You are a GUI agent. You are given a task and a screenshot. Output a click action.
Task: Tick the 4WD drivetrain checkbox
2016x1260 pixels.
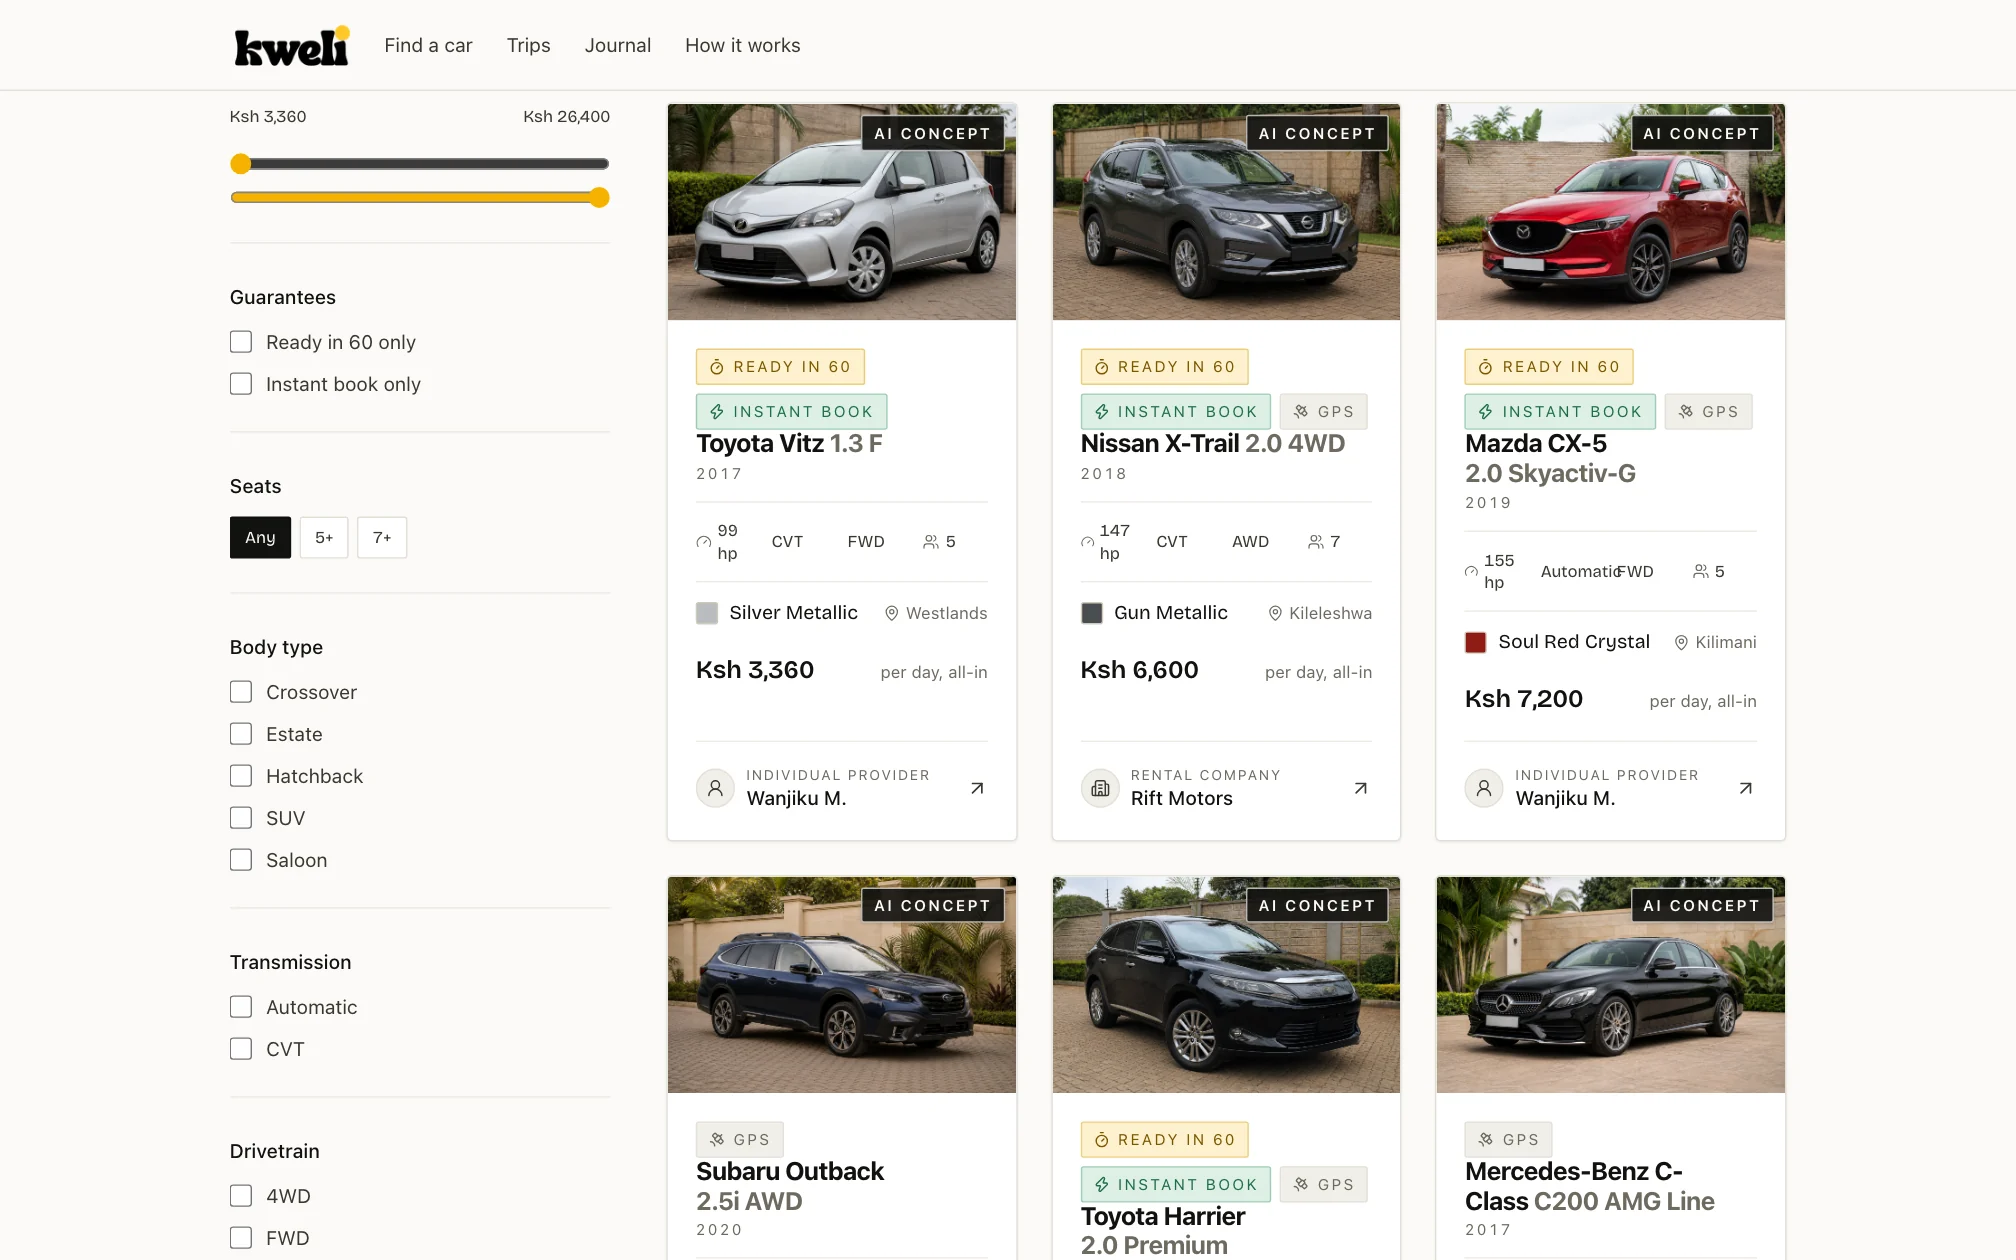[241, 1196]
